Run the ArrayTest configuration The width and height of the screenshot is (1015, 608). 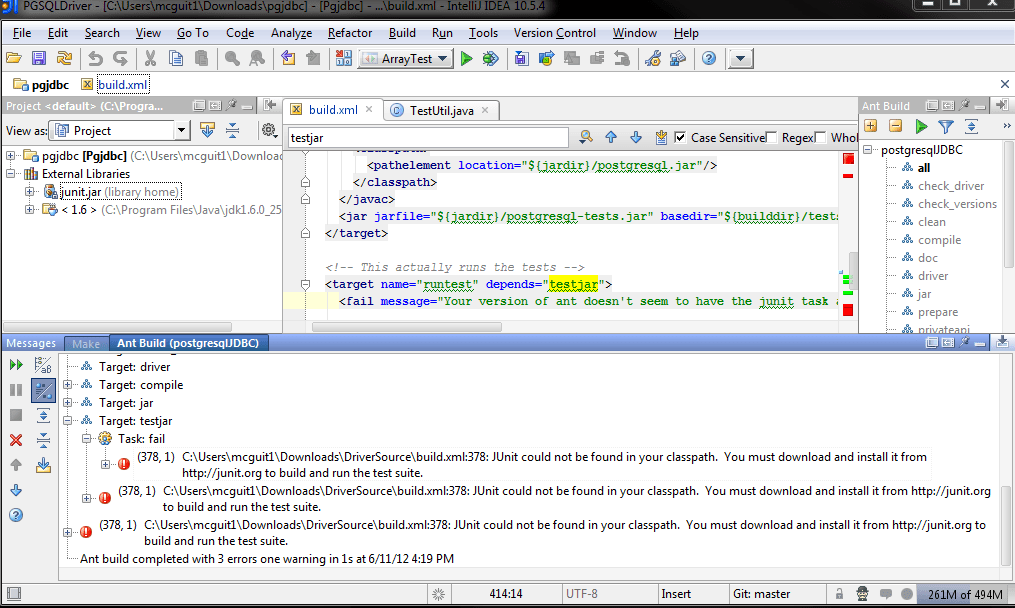click(x=466, y=58)
